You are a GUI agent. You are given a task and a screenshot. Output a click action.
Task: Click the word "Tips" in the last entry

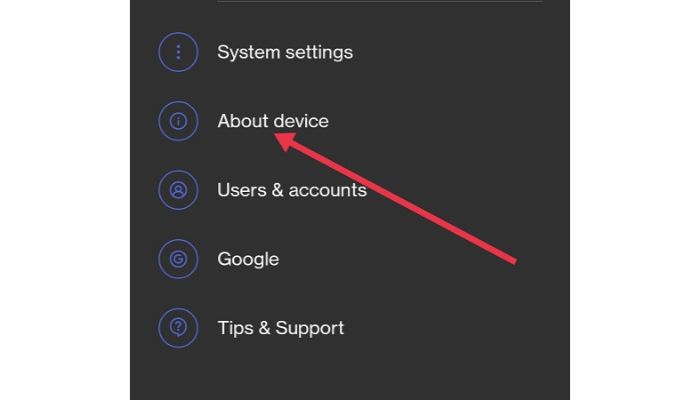(x=235, y=329)
